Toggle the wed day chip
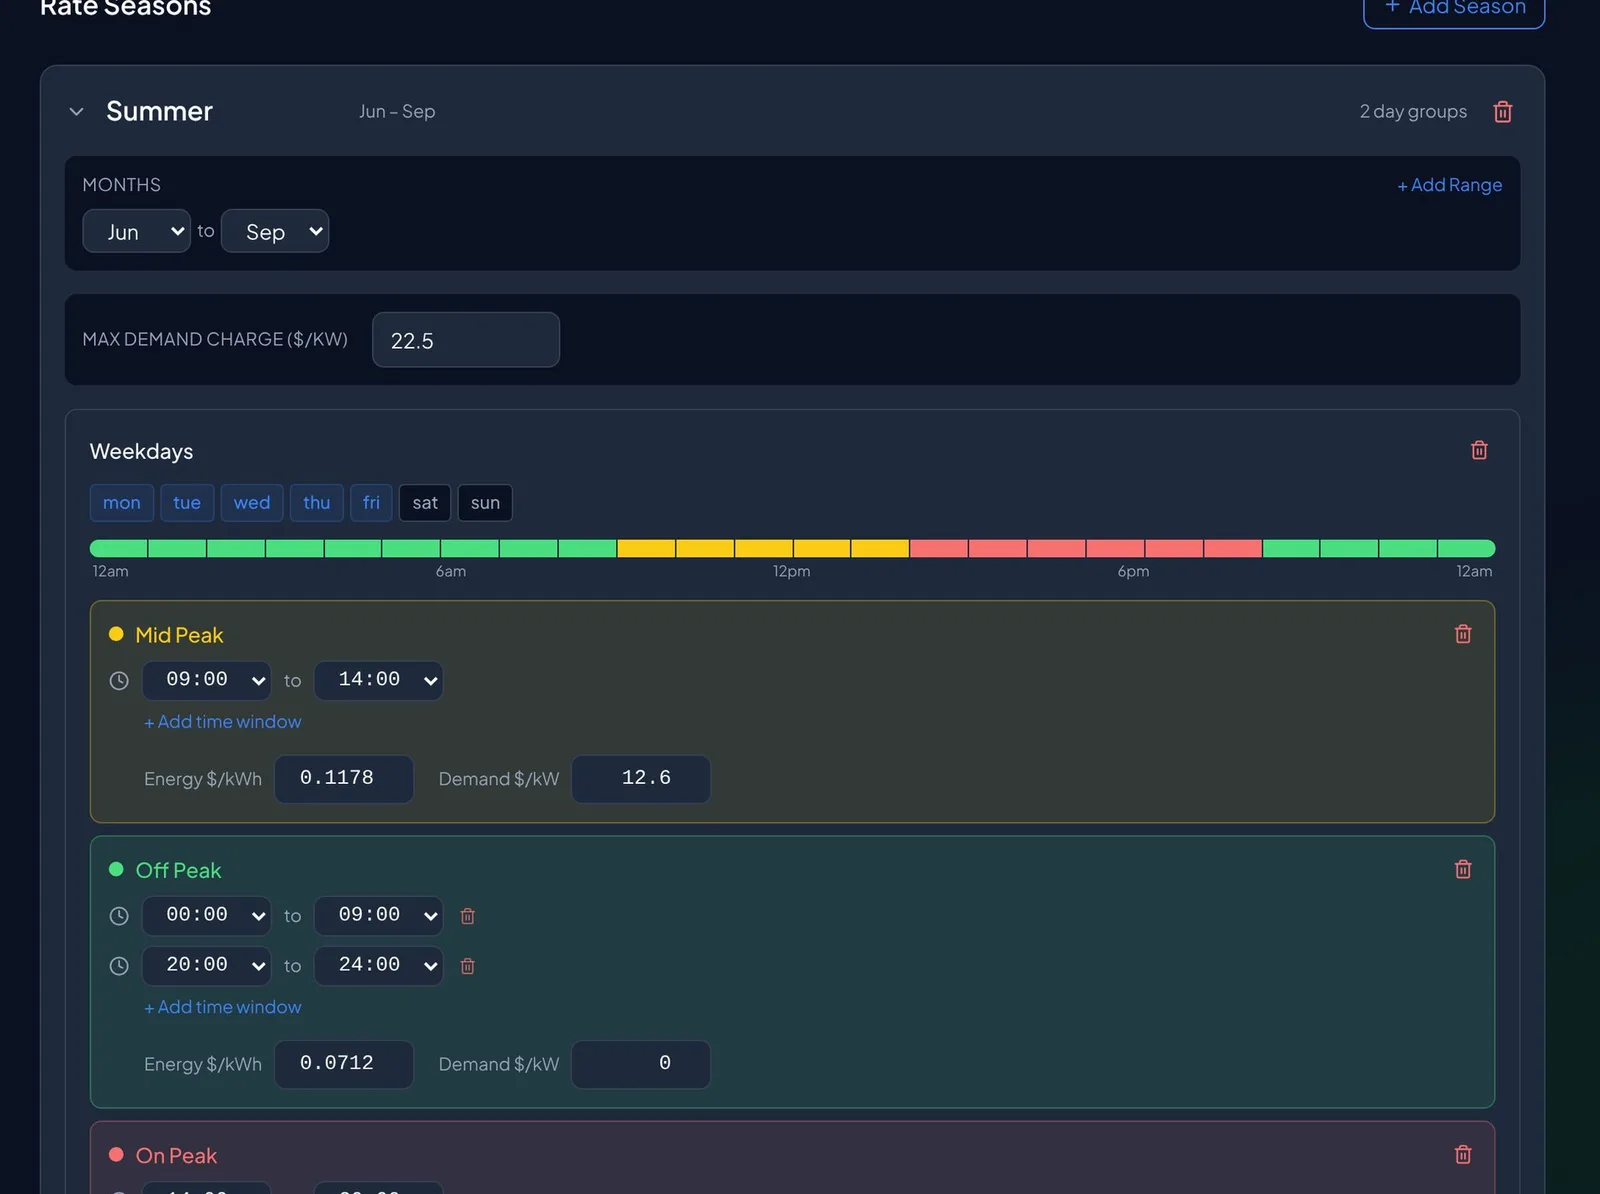The height and width of the screenshot is (1194, 1600). coord(252,503)
